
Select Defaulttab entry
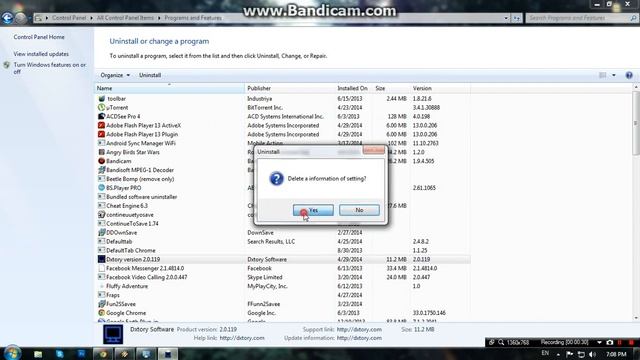[x=119, y=242]
